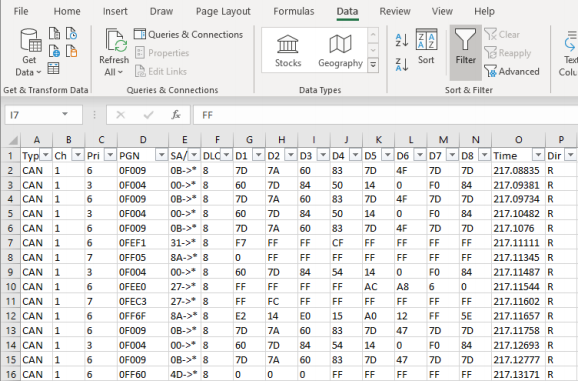Click D5 cell AC in row 10
Screen dimensions: 578x382
[379, 286]
